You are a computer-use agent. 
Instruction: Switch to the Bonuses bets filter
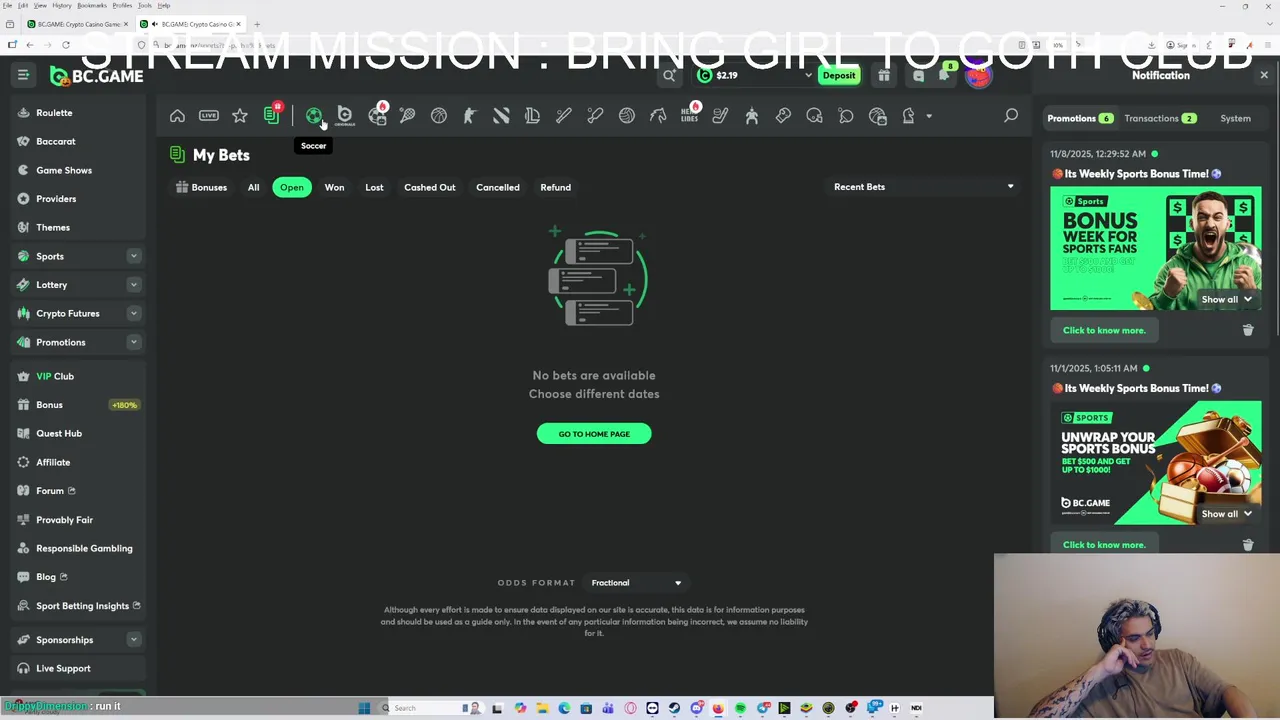(201, 187)
